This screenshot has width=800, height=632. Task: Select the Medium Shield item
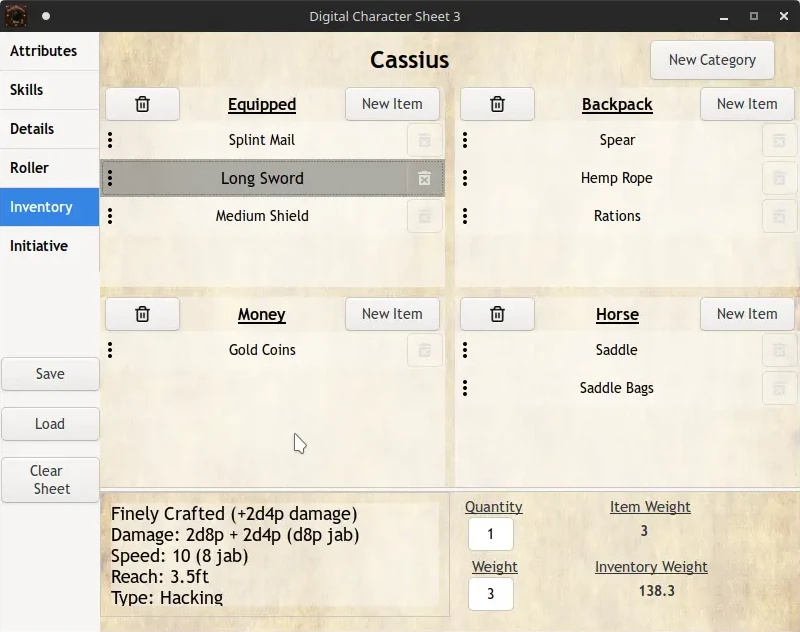point(262,216)
